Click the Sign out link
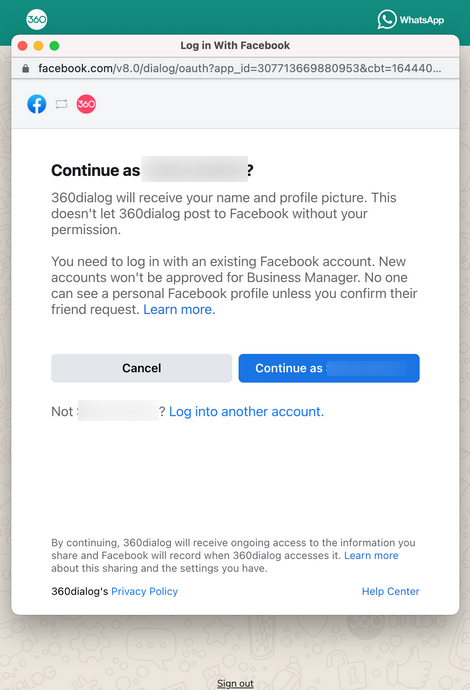The image size is (470, 690). coord(235,683)
